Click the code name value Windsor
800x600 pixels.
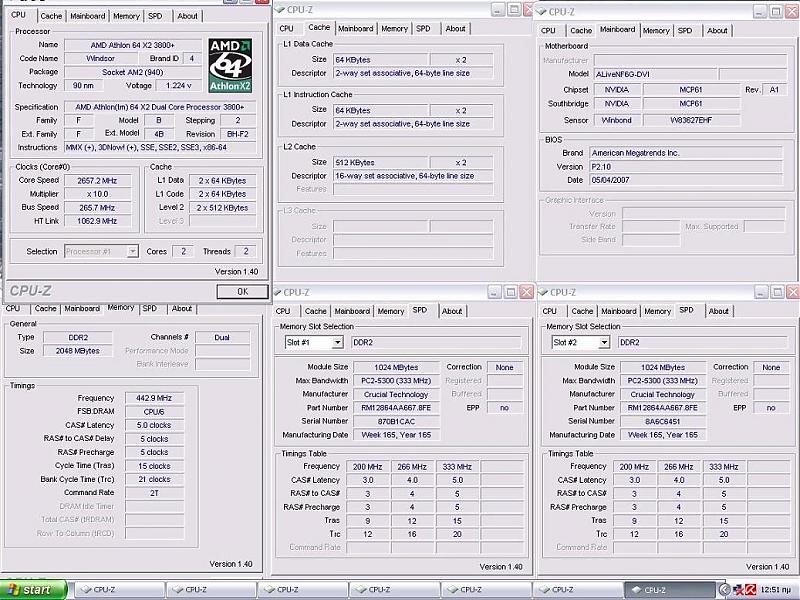tap(101, 58)
